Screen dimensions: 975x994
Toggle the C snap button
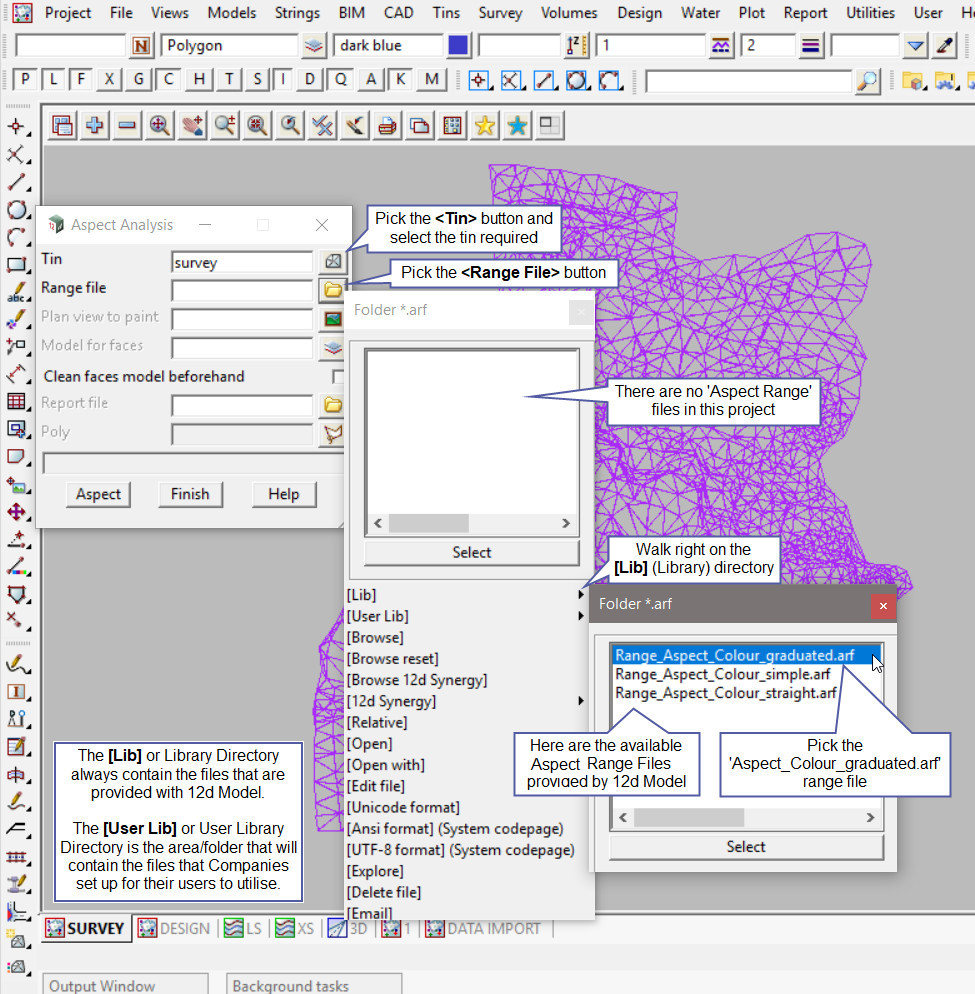point(168,79)
